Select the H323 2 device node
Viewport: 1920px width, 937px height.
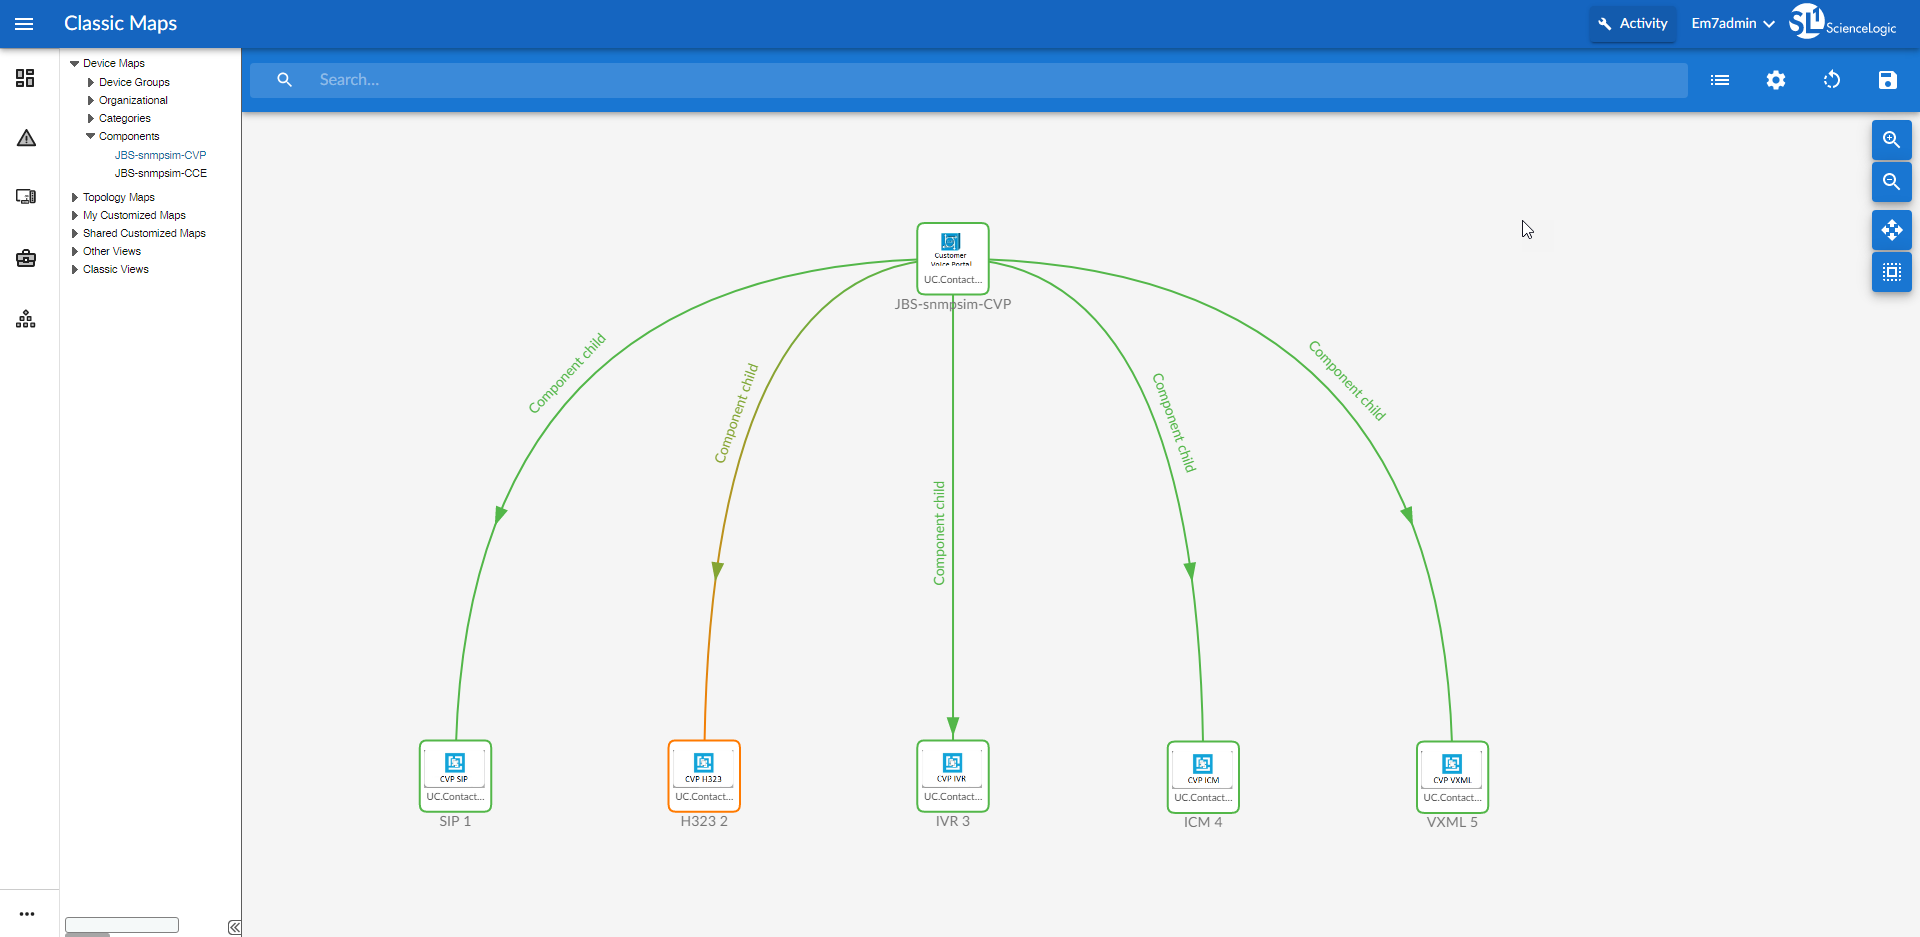coord(704,776)
